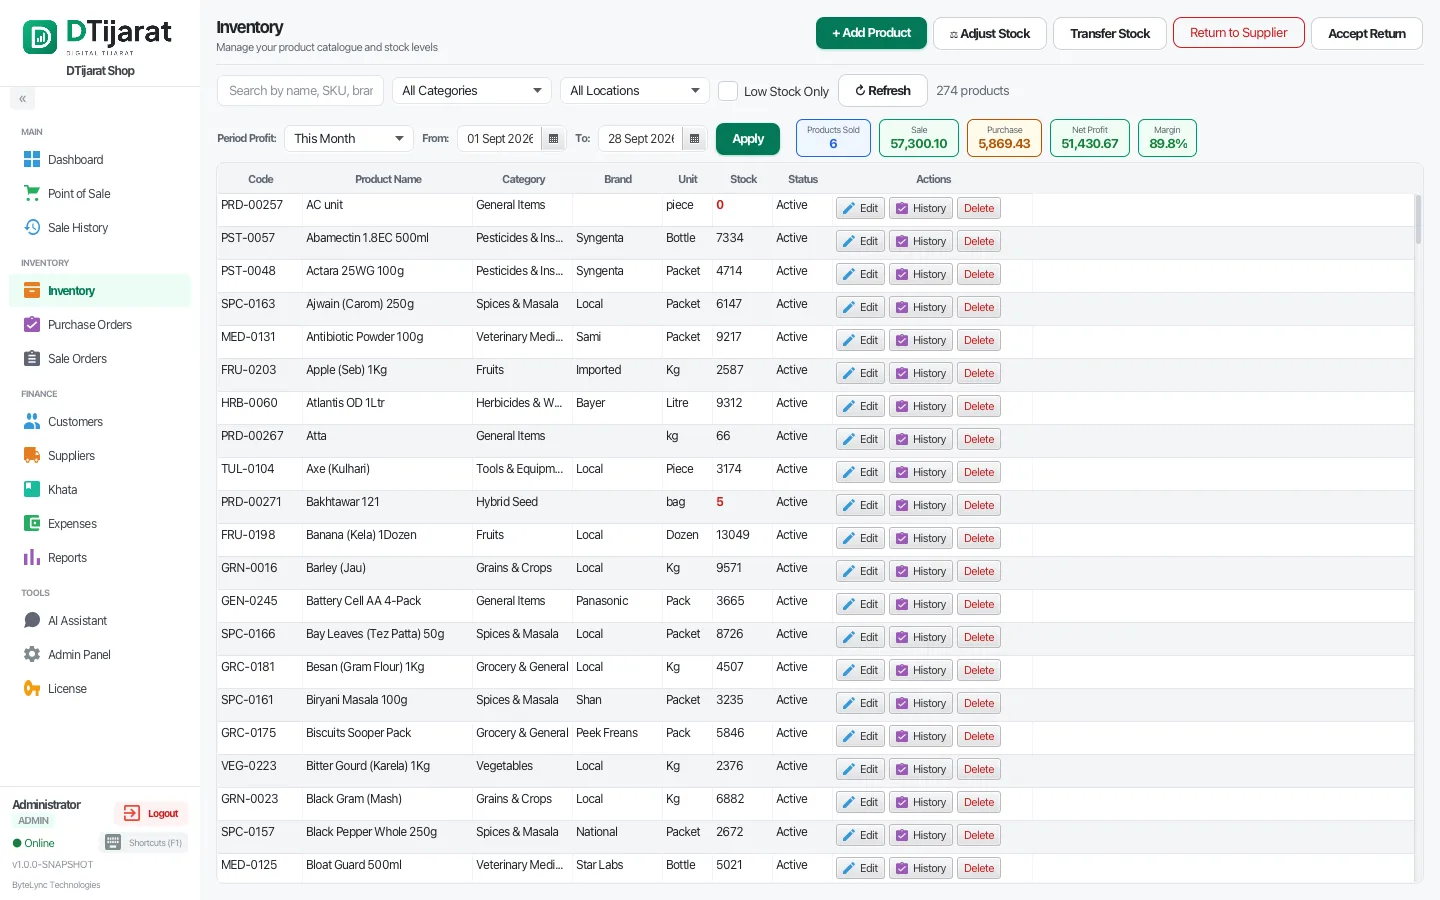Click the Dashboard grid icon
Screen dimensions: 1440x900
point(32,160)
